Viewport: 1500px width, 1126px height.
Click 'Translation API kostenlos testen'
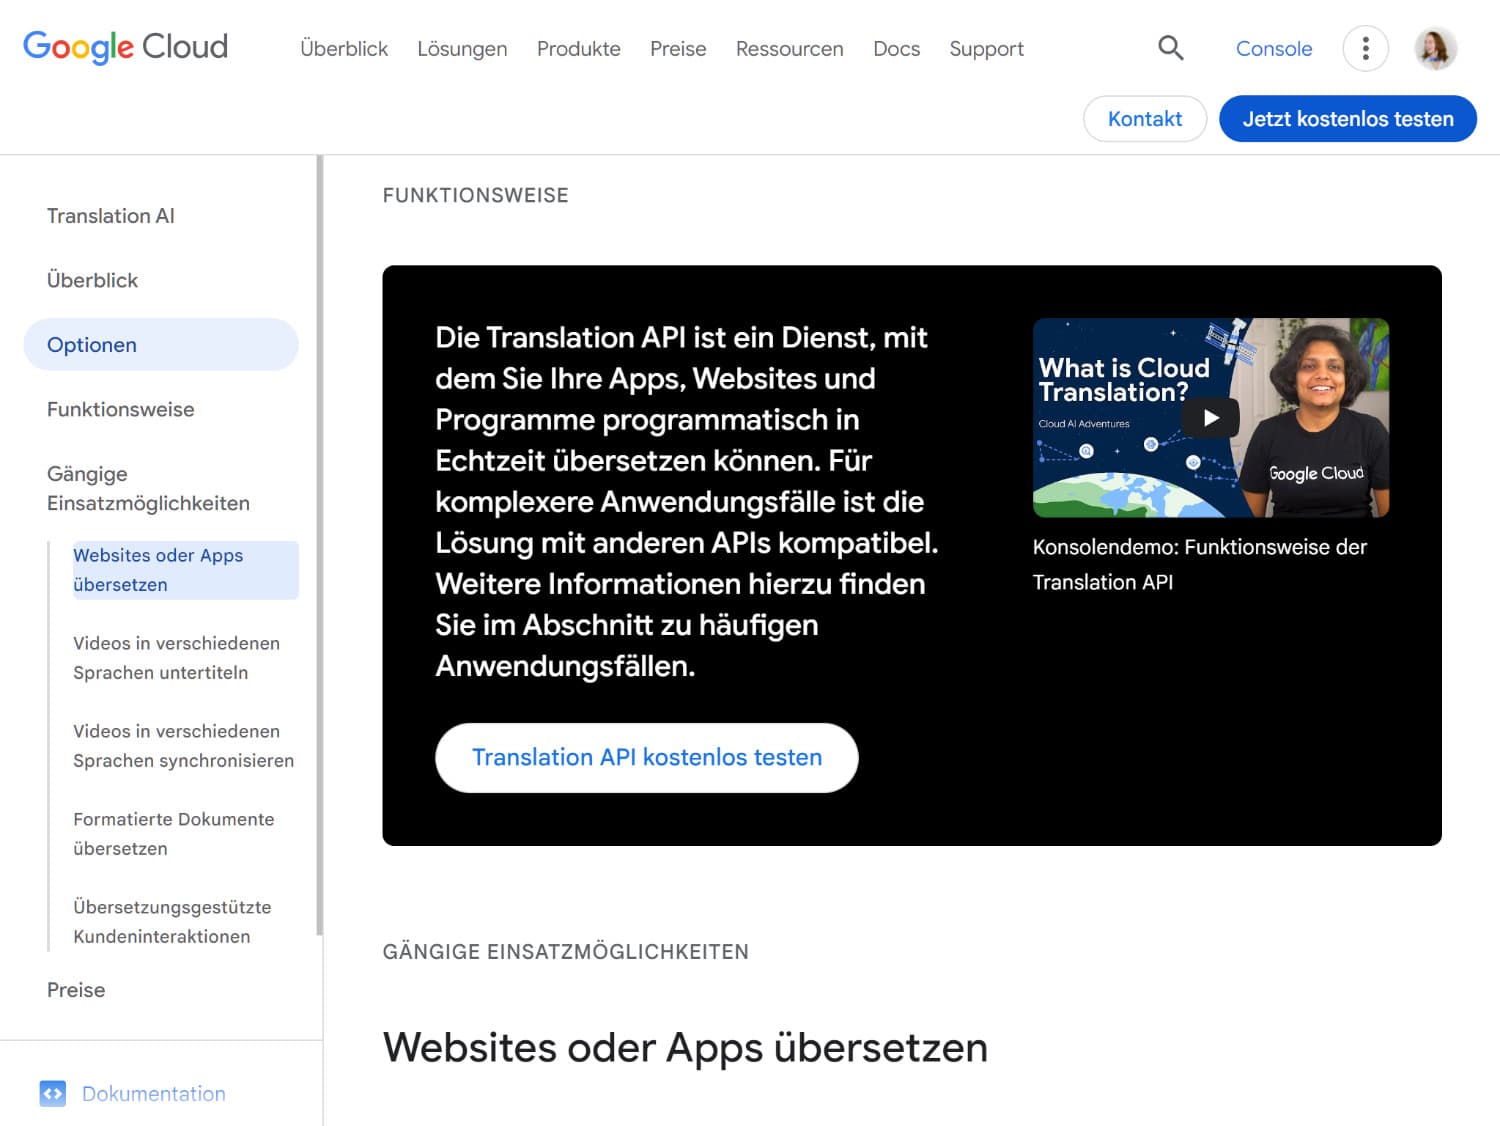click(646, 757)
